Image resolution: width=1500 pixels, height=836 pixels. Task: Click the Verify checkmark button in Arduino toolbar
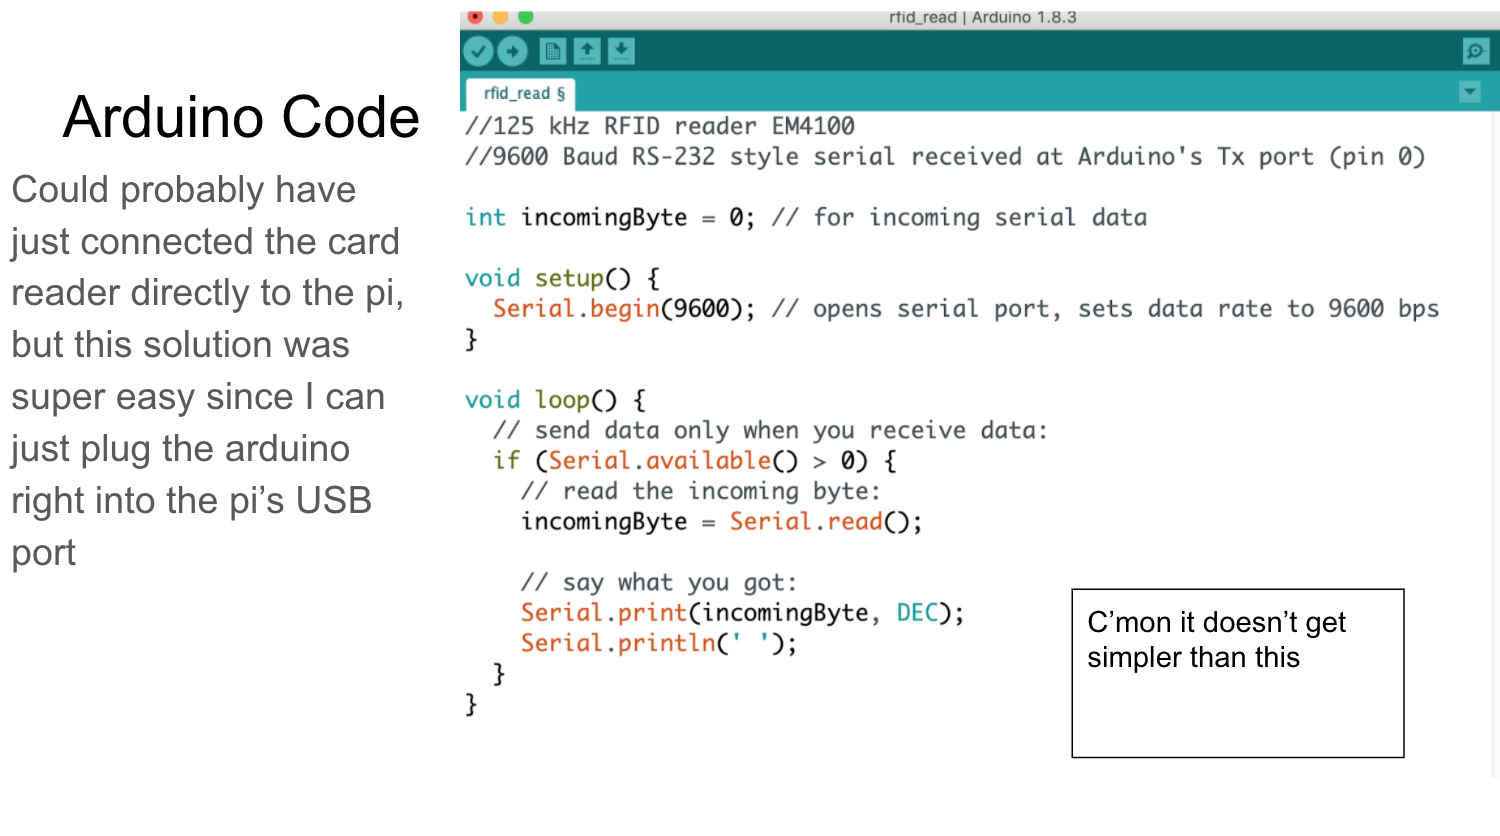478,51
